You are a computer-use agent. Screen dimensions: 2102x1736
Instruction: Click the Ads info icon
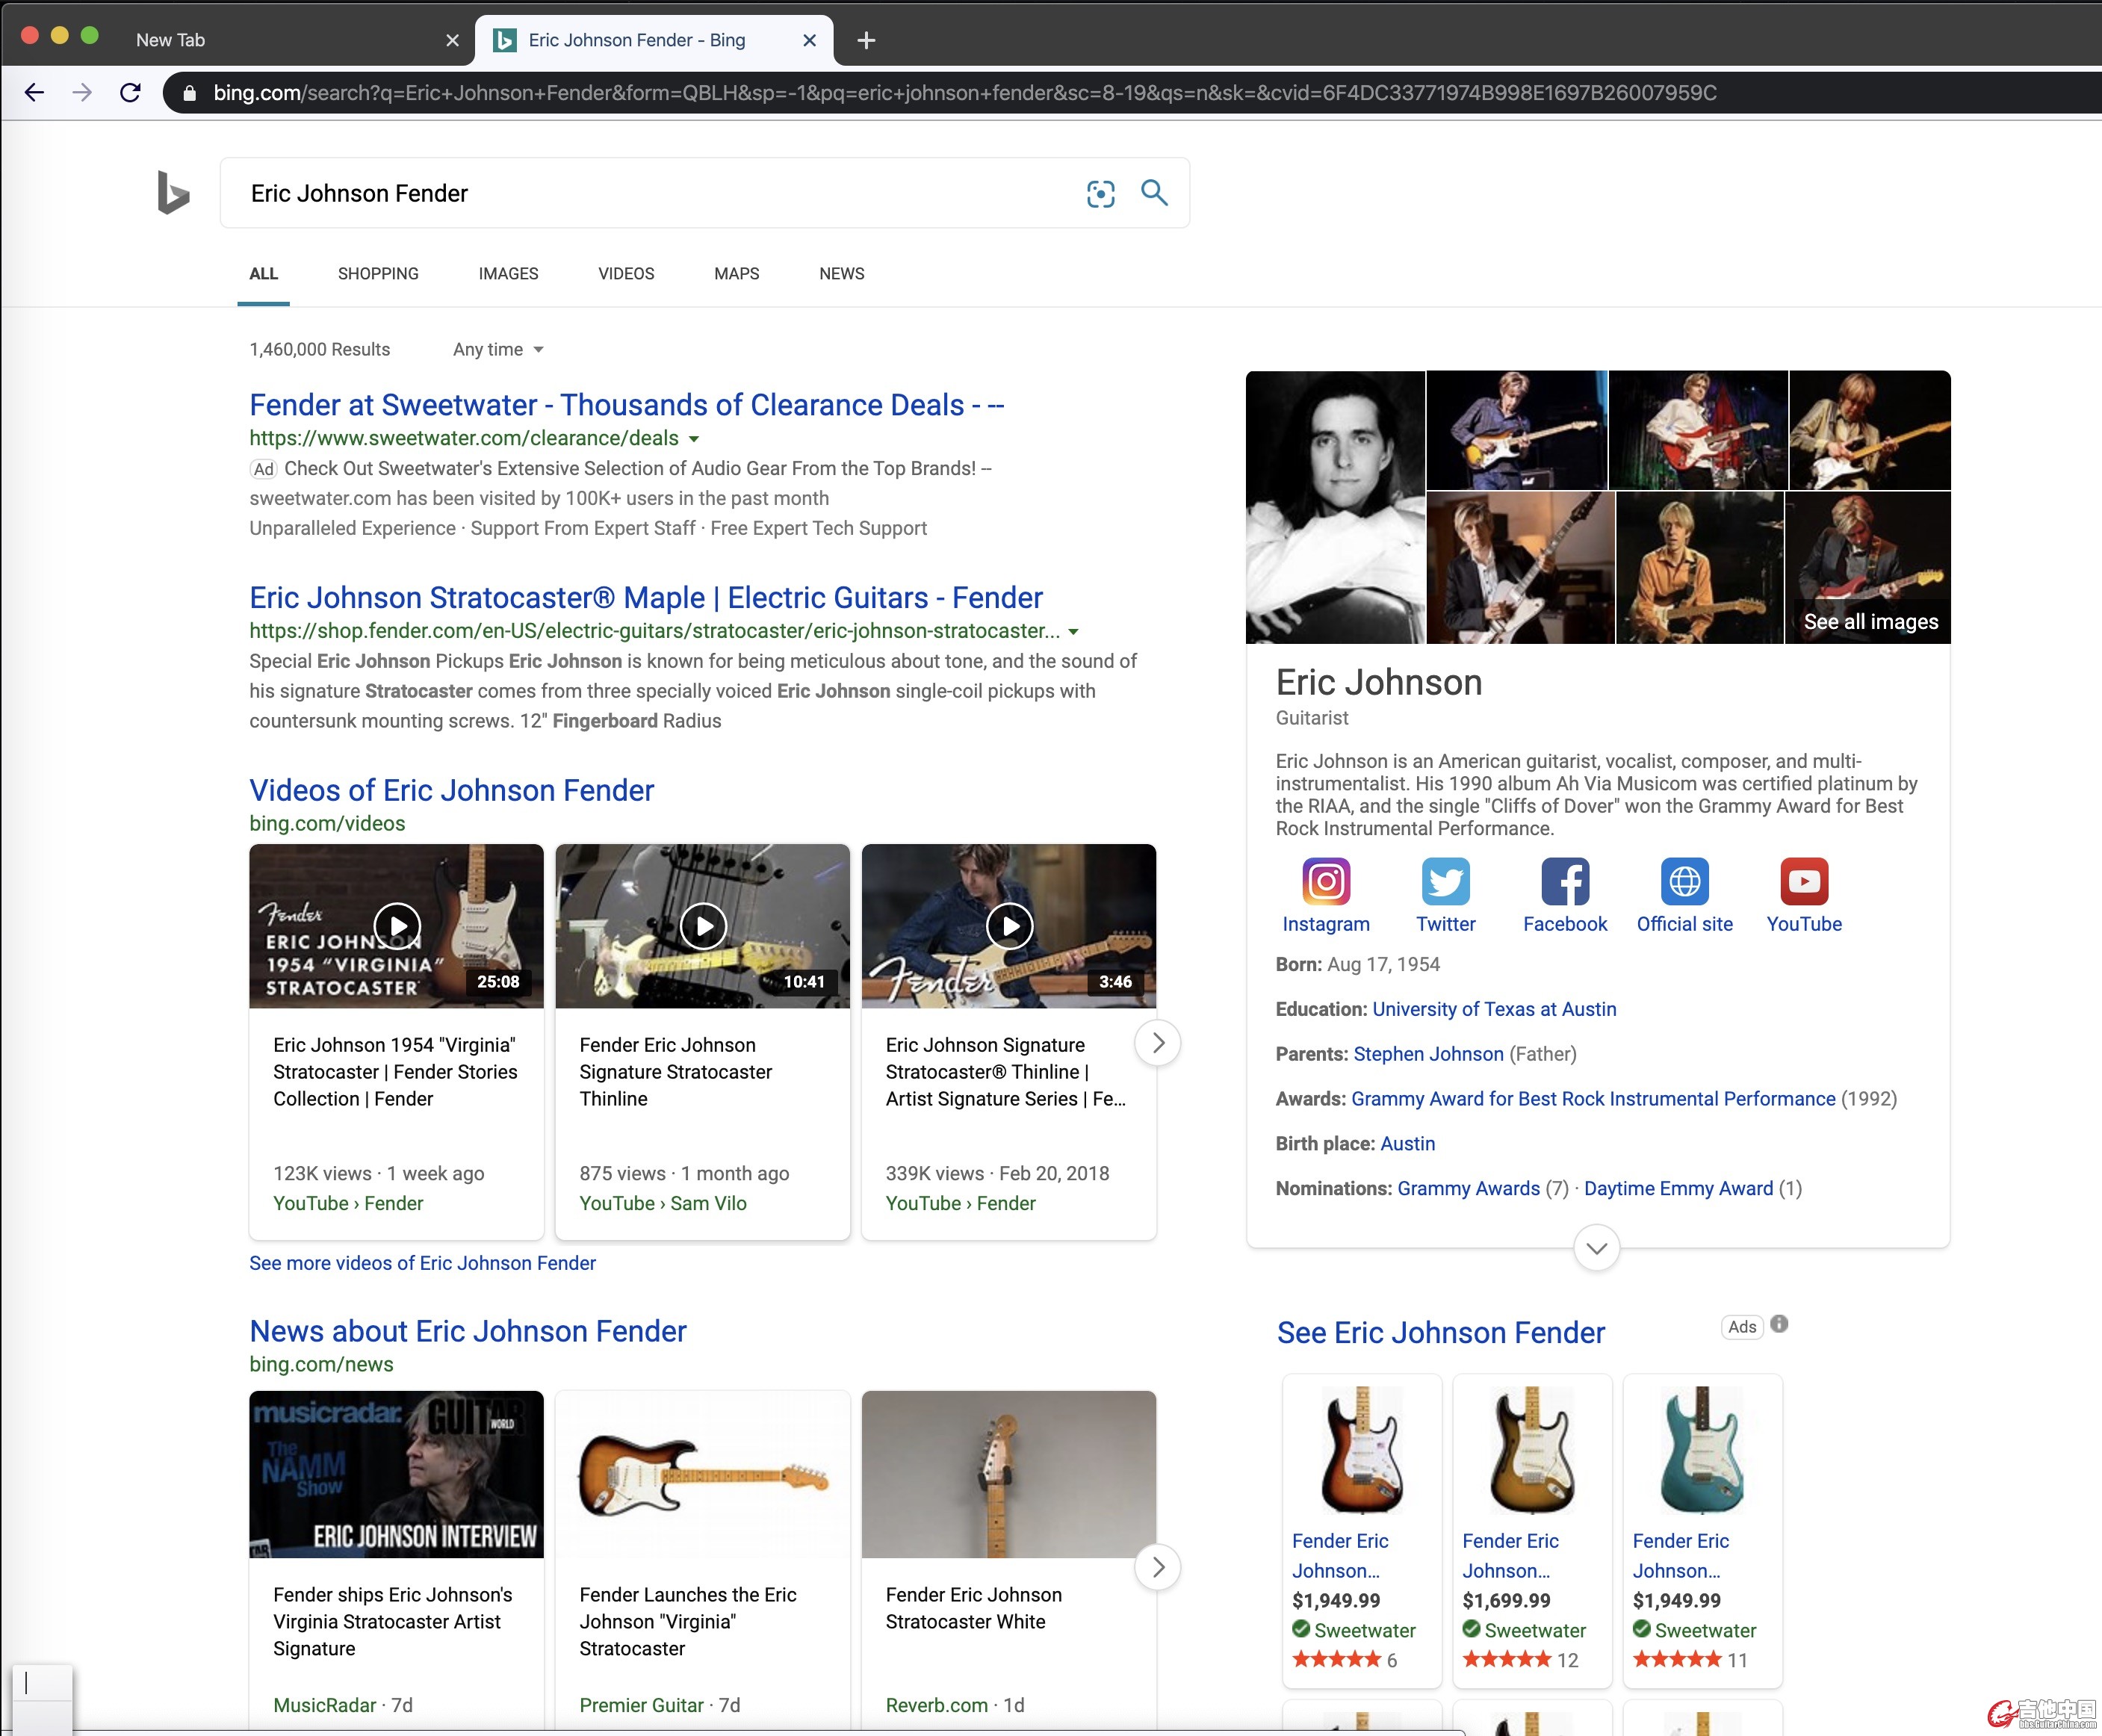pyautogui.click(x=1779, y=1324)
